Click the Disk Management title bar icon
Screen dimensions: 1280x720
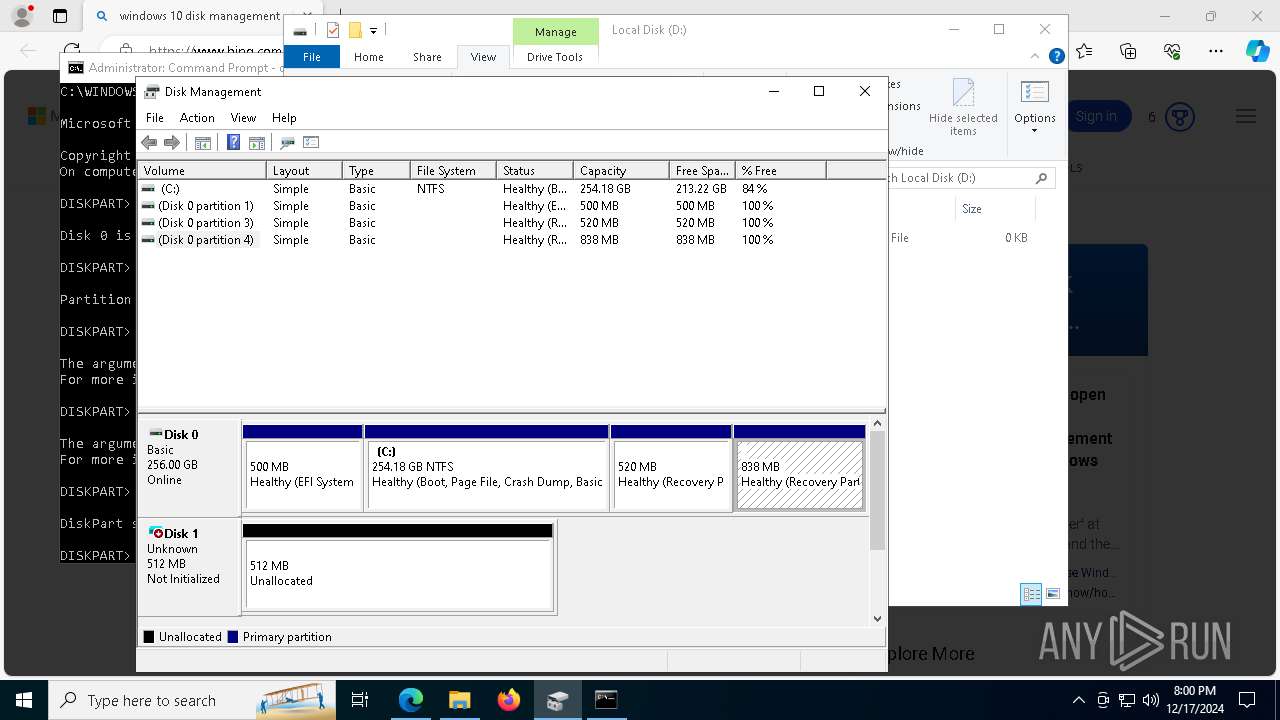click(152, 91)
